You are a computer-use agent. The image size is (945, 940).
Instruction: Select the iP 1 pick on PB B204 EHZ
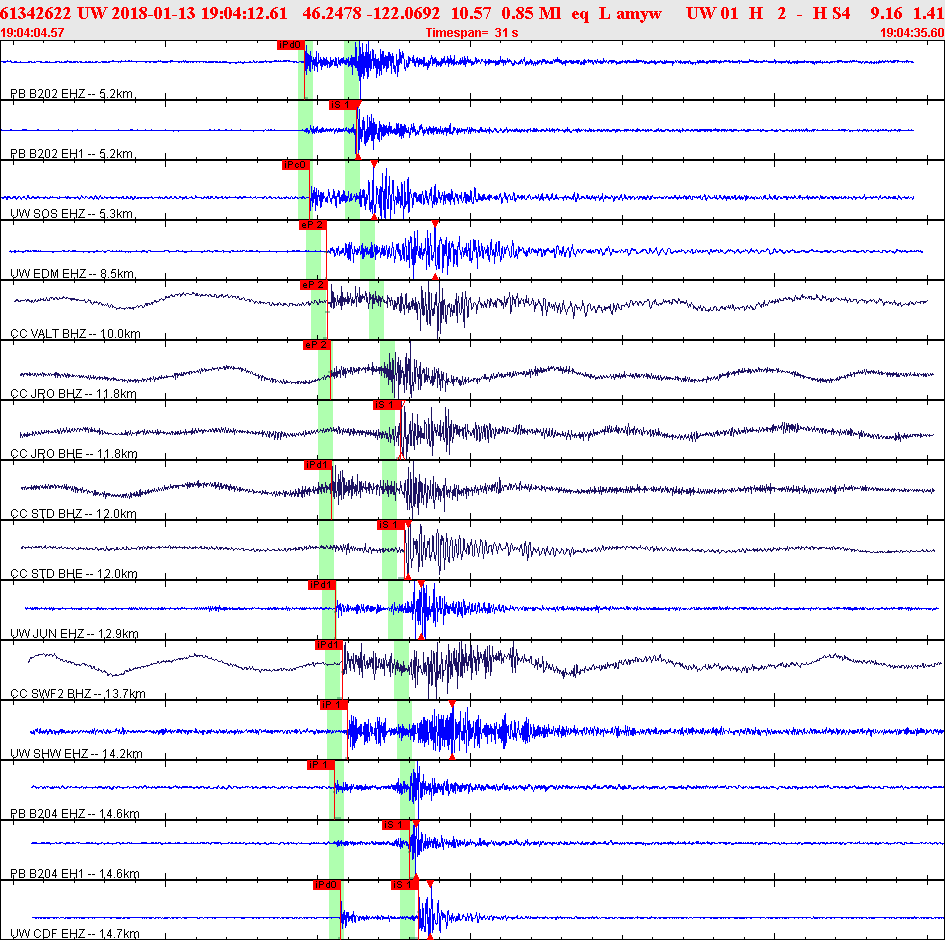(321, 765)
